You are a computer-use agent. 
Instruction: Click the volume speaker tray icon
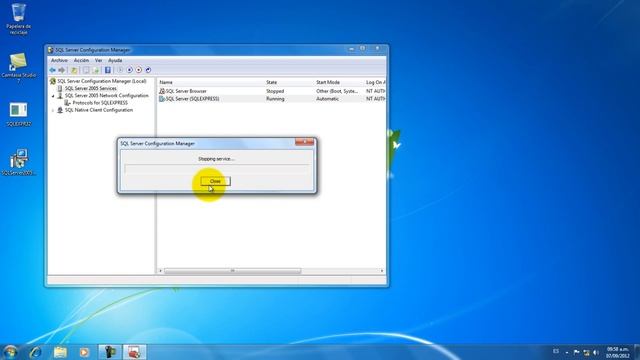tap(596, 352)
